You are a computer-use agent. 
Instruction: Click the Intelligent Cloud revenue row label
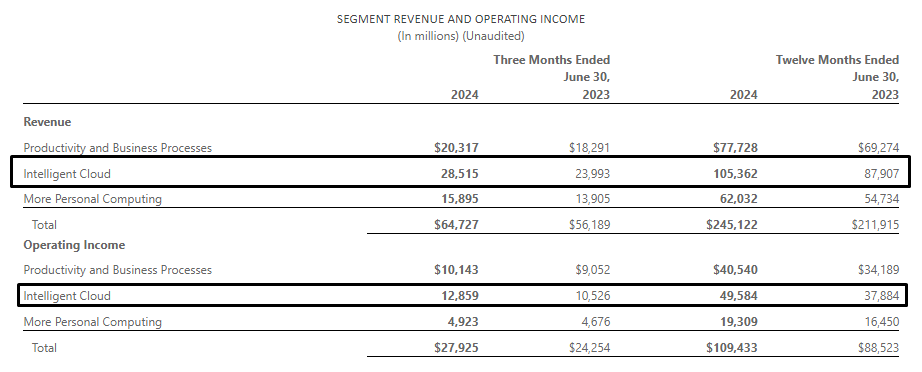(x=67, y=174)
